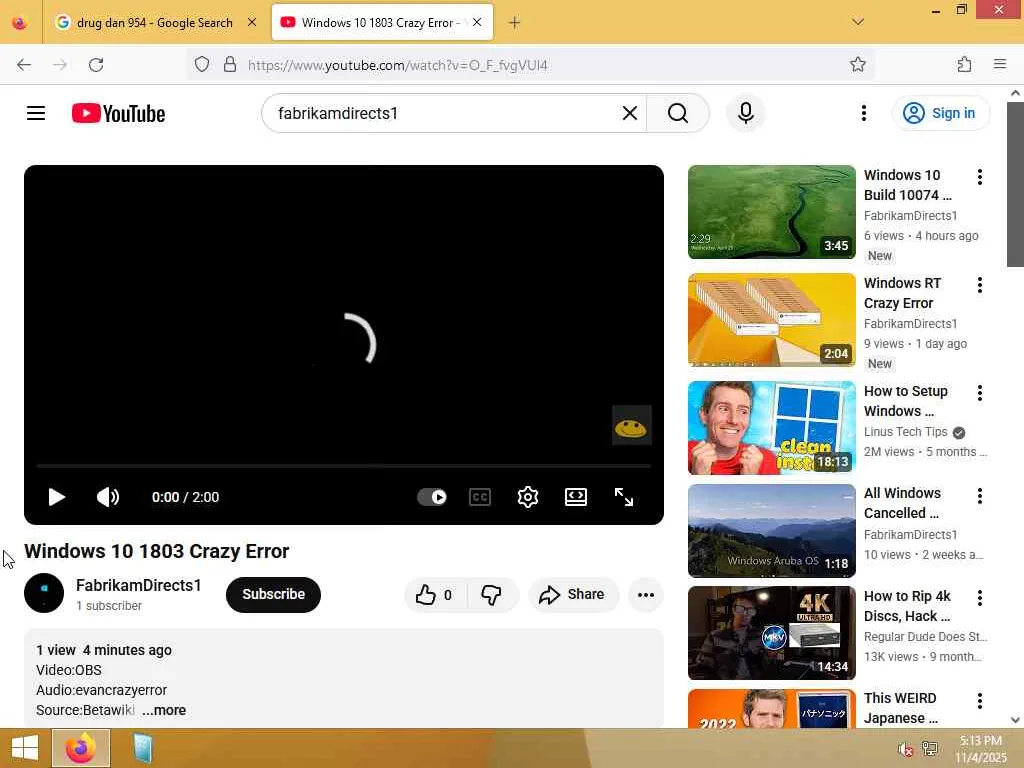The height and width of the screenshot is (768, 1024).
Task: Share the video
Action: (572, 594)
